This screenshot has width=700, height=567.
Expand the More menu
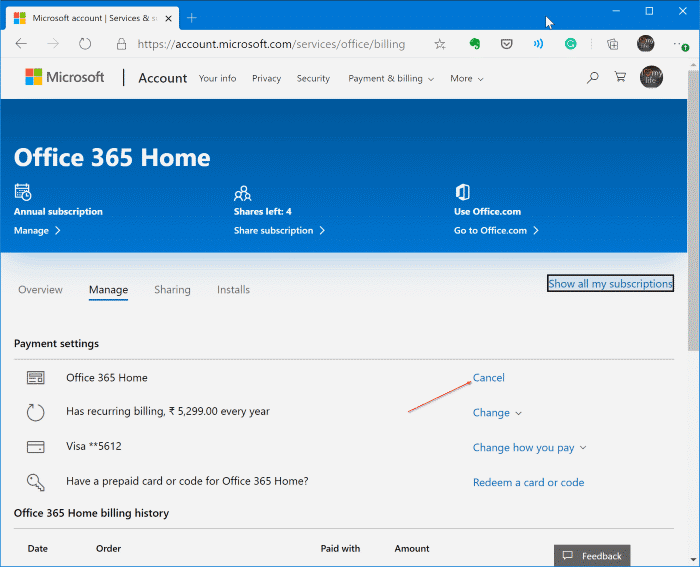tap(467, 79)
